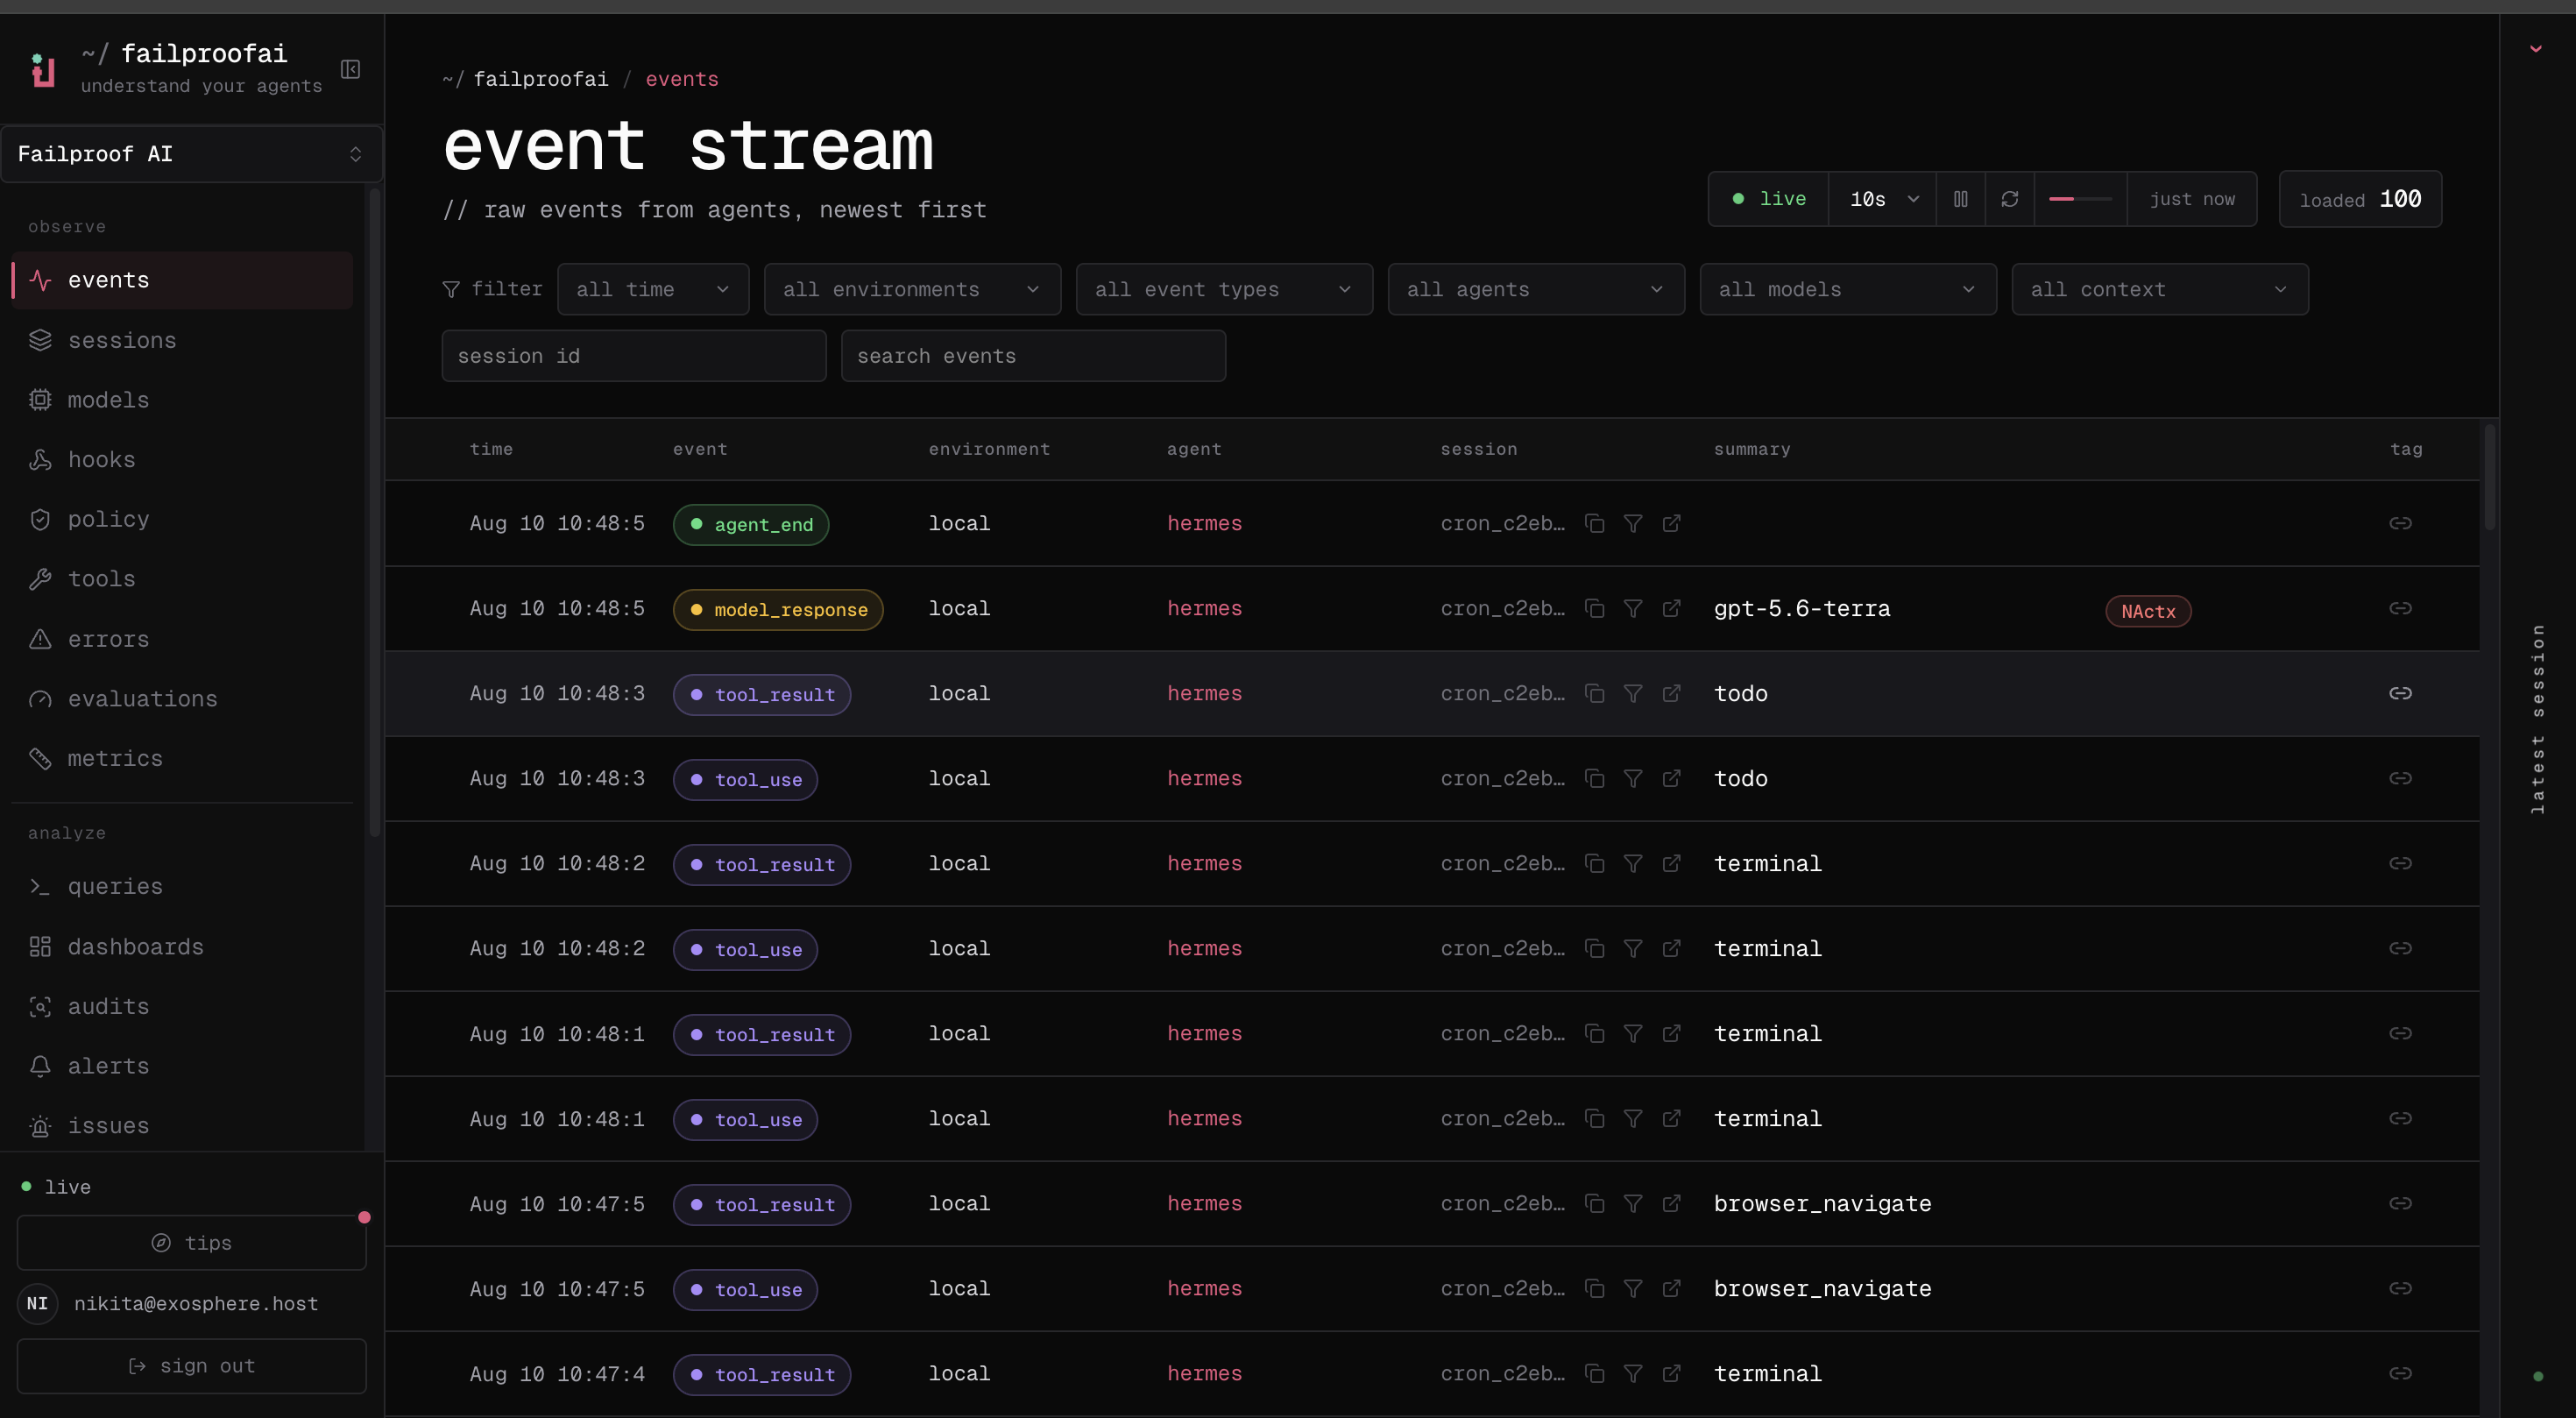Open the Failproof AI workspace switcher
The height and width of the screenshot is (1418, 2576).
click(191, 154)
